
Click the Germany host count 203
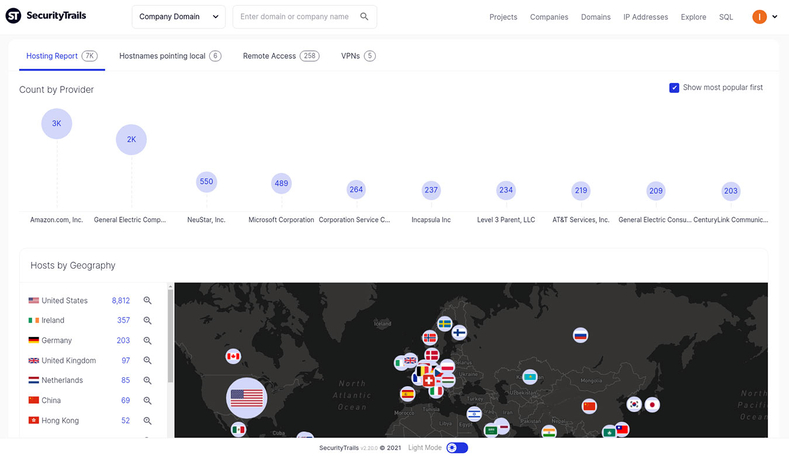pos(123,340)
